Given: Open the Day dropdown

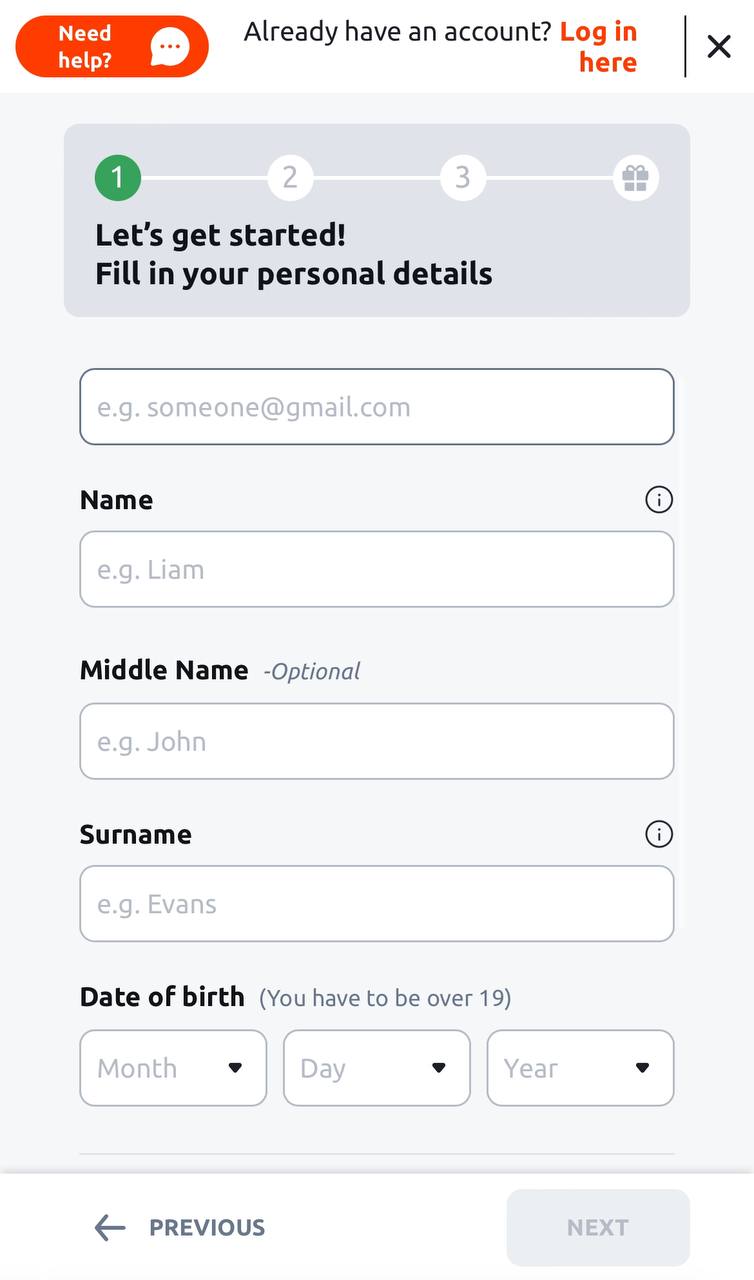Looking at the screenshot, I should 377,1068.
